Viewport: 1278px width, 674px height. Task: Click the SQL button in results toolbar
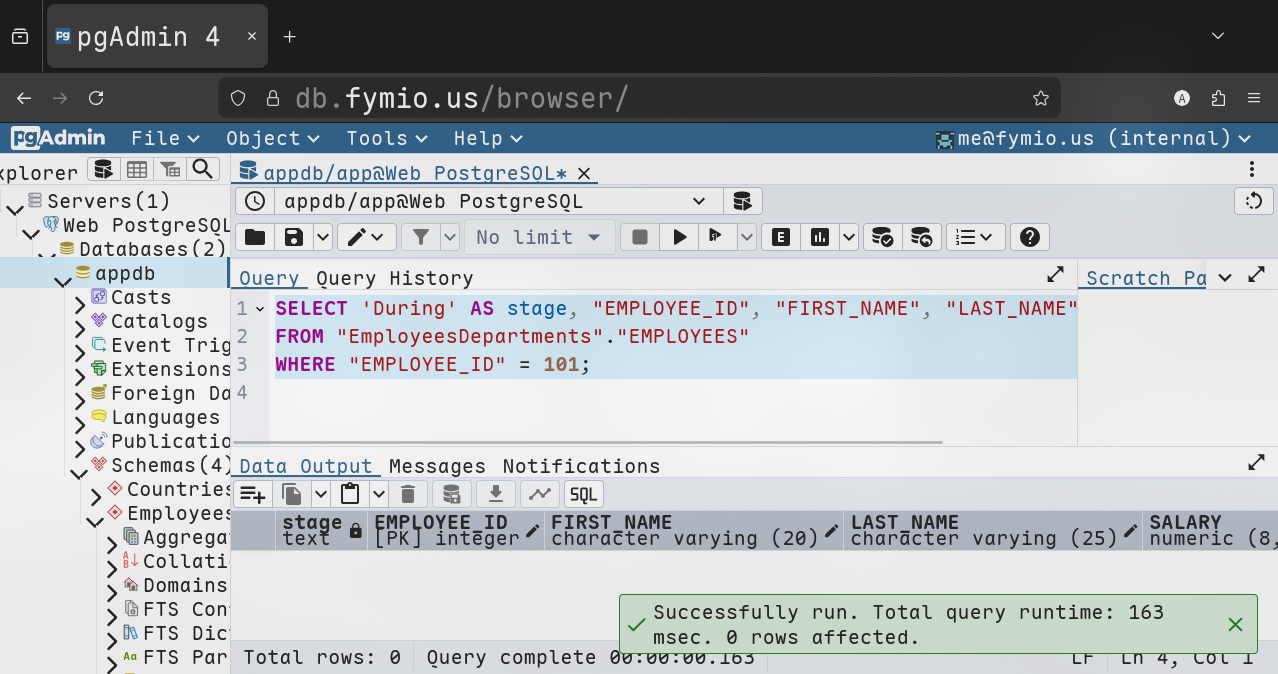point(583,494)
